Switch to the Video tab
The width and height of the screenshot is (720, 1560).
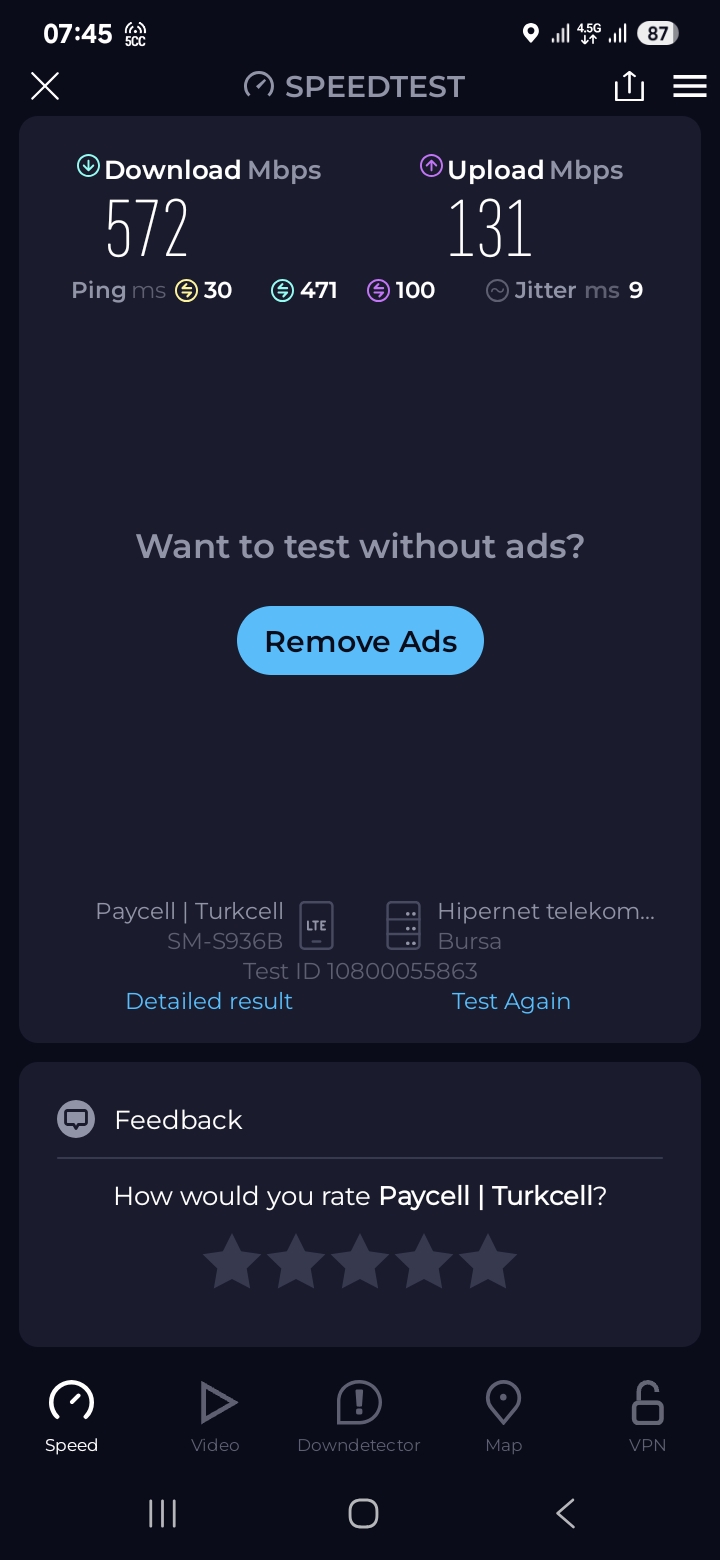[215, 1416]
